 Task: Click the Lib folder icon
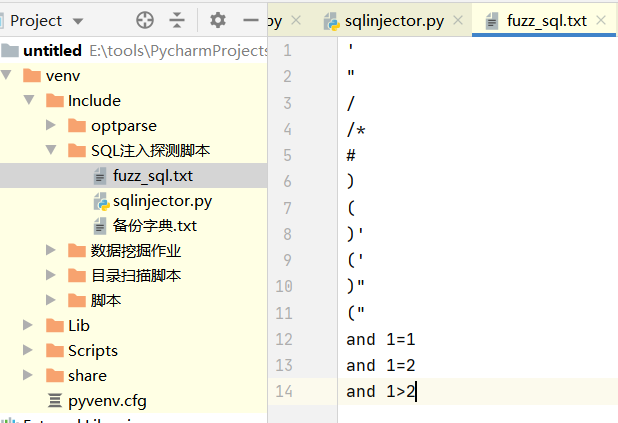coord(54,326)
